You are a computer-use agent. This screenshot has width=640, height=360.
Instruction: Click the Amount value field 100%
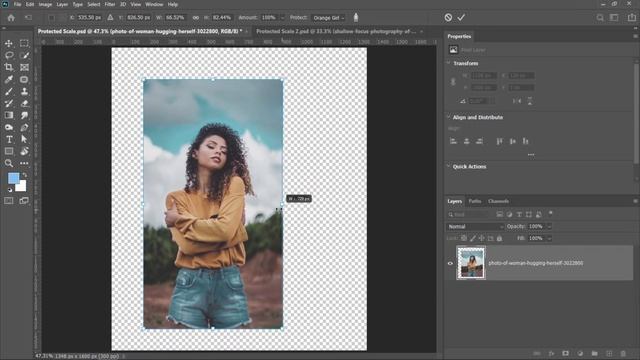coord(269,18)
